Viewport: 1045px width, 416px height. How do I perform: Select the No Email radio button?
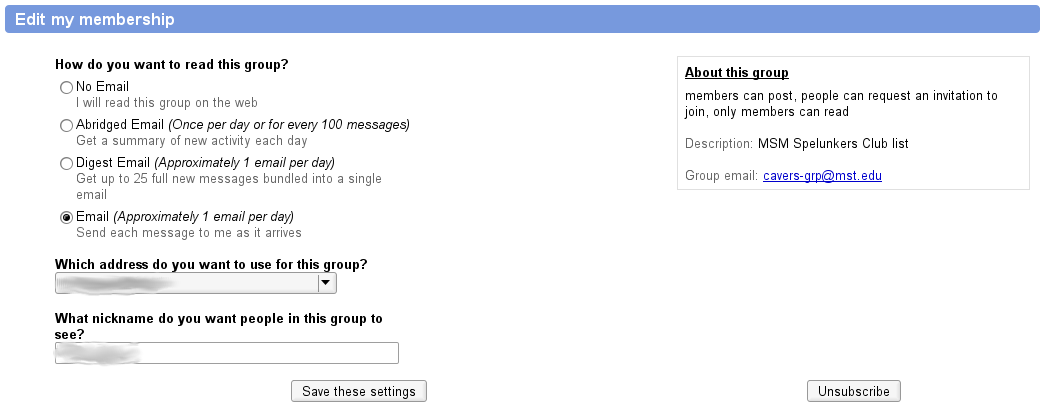(66, 87)
